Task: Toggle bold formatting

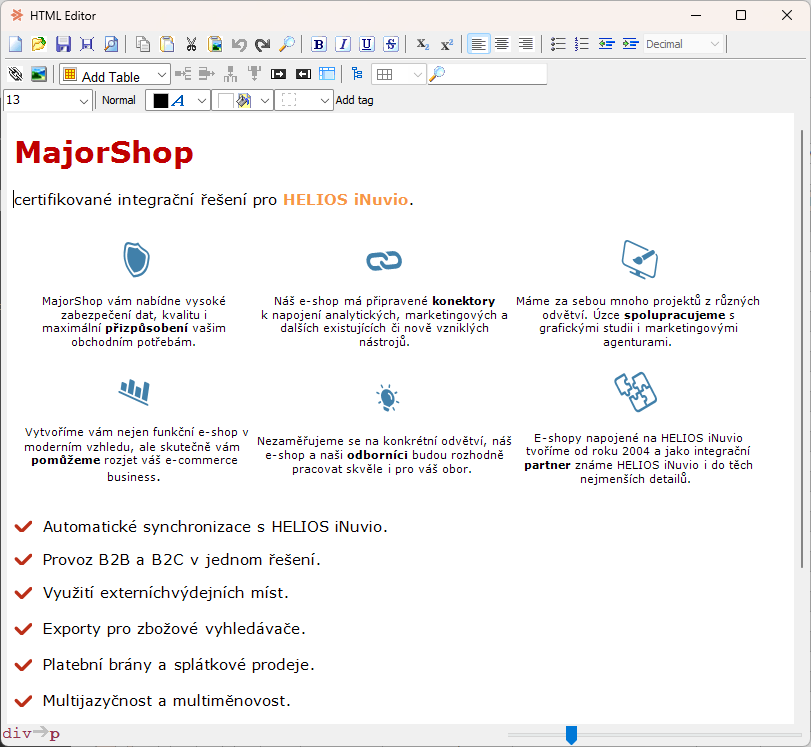Action: pyautogui.click(x=319, y=44)
